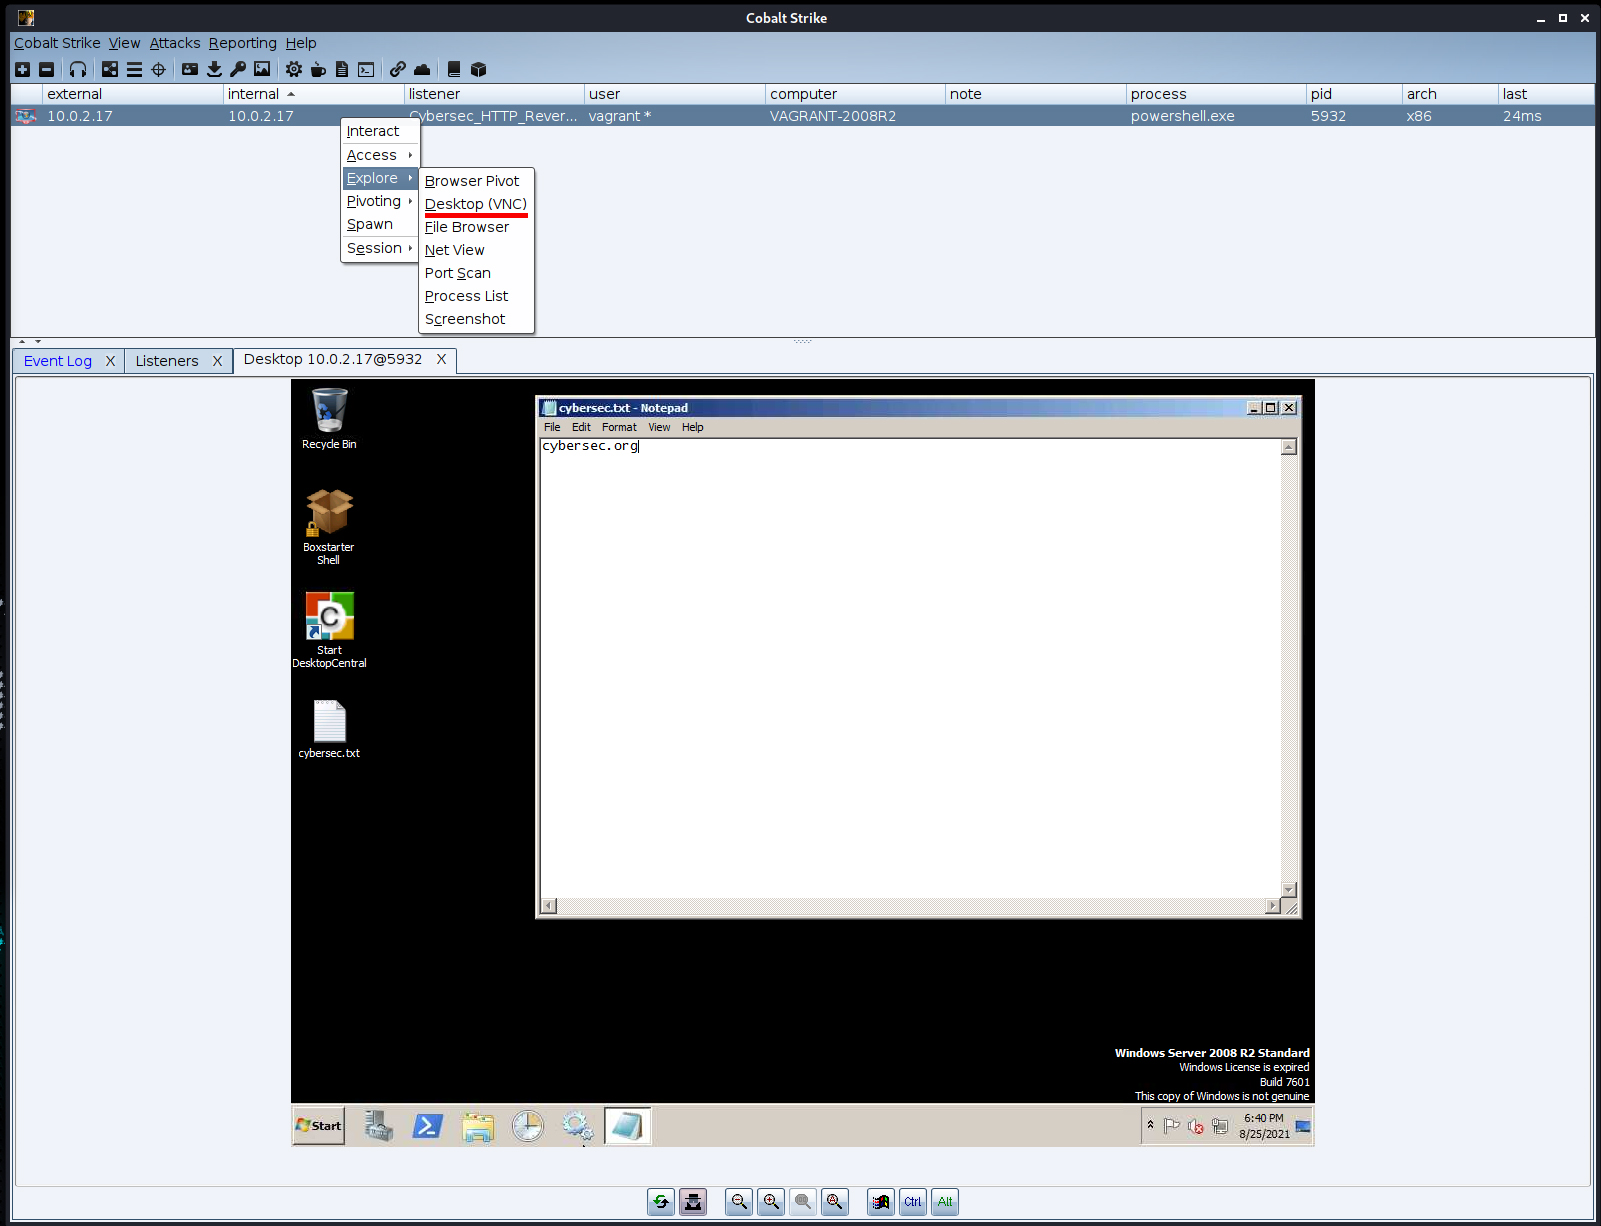Switch to the Listeners tab
The width and height of the screenshot is (1601, 1226).
[x=167, y=361]
